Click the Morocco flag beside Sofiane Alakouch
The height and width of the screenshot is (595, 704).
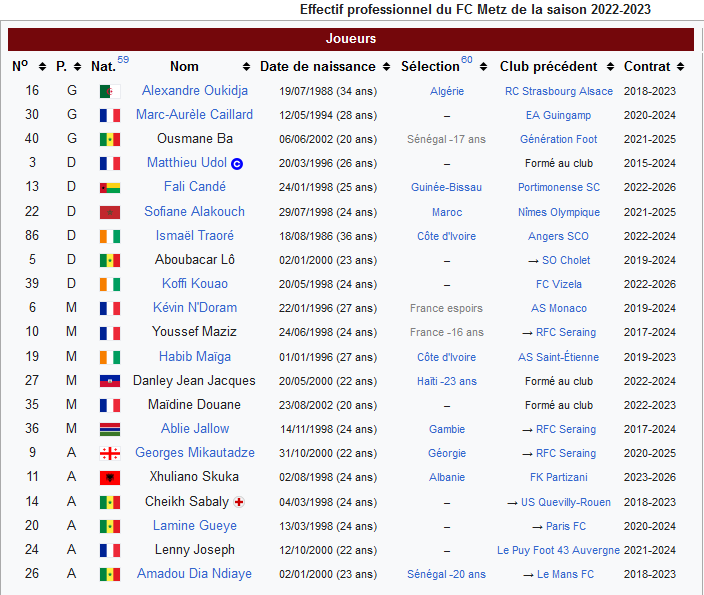click(x=110, y=212)
